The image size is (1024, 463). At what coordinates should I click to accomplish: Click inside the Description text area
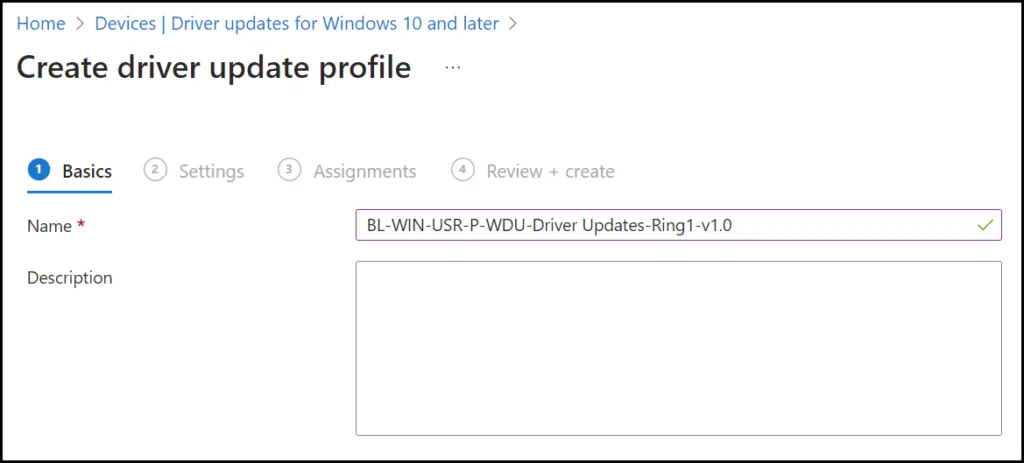[x=678, y=348]
